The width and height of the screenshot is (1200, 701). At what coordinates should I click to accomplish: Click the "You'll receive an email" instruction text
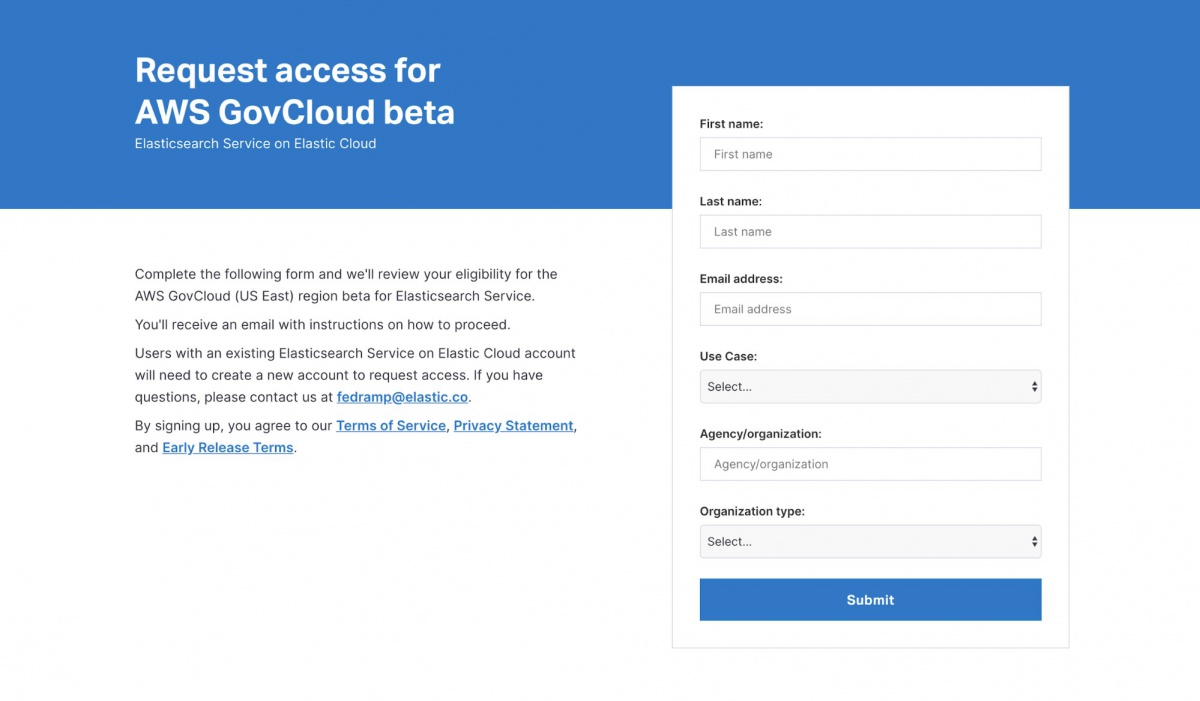322,325
